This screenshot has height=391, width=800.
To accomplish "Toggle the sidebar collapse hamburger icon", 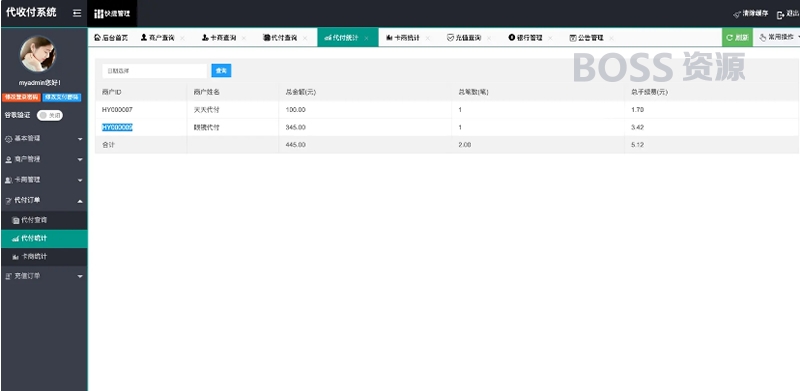I will tap(77, 13).
